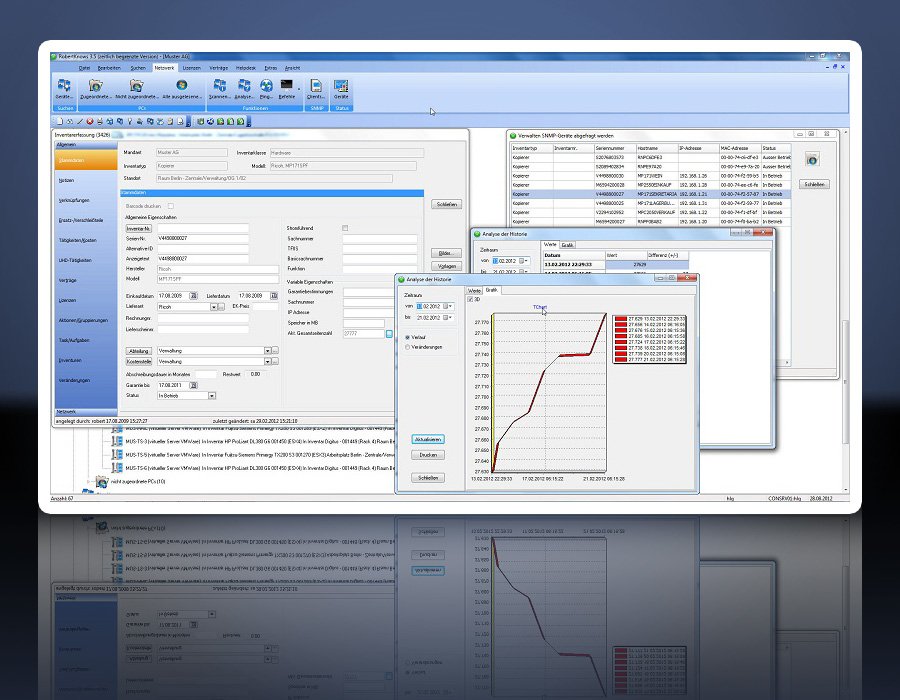Click the history icon beside Akt. Gesamtseitenzahl
The width and height of the screenshot is (900, 700).
(389, 333)
